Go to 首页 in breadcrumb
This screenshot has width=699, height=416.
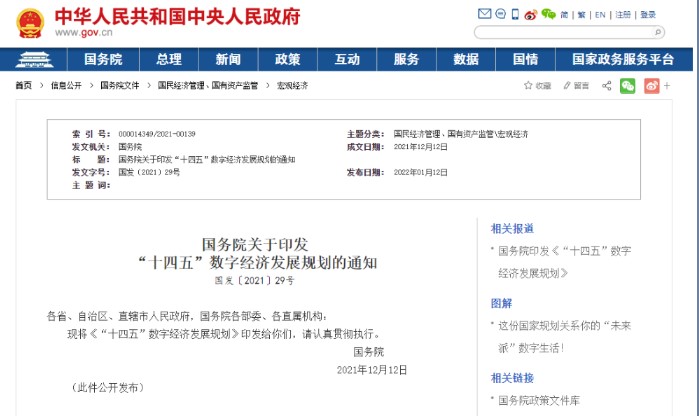23,85
